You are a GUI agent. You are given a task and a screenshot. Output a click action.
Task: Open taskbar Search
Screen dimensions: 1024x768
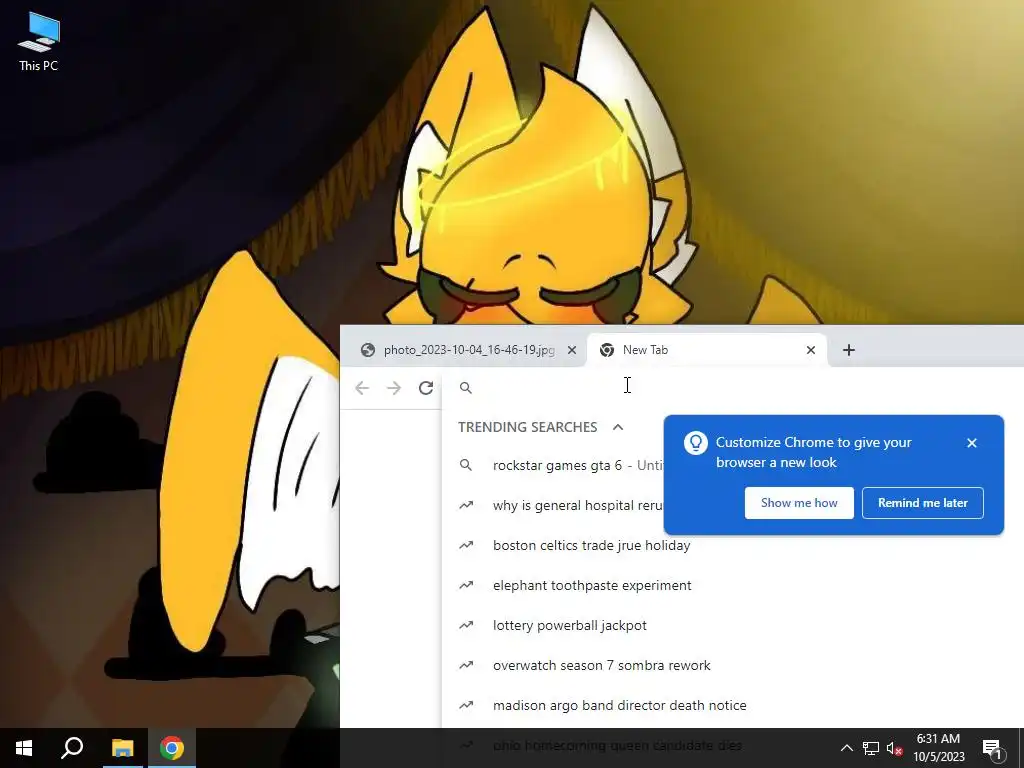pyautogui.click(x=72, y=748)
